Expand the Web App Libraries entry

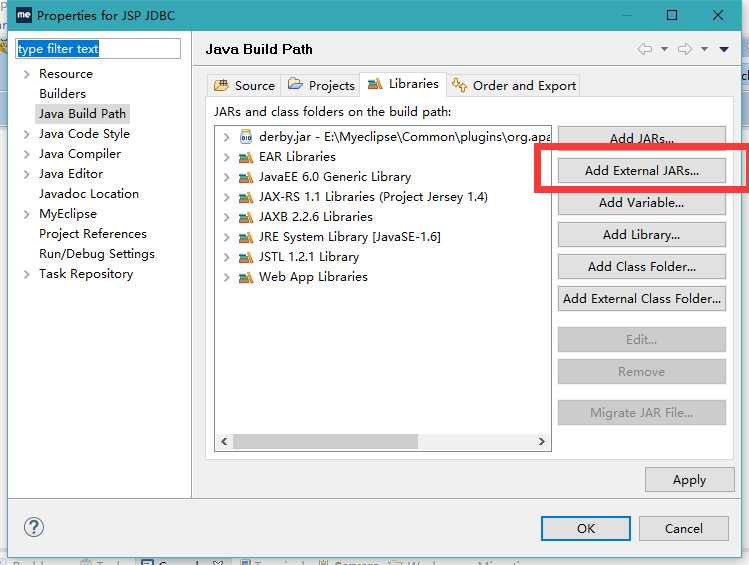(x=226, y=277)
